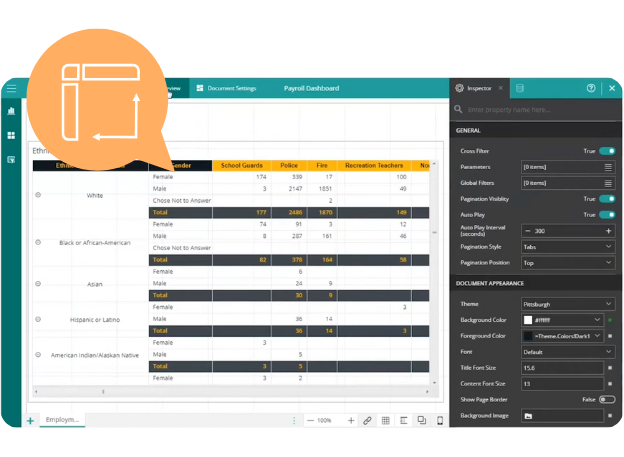The image size is (624, 457).
Task: Open the four-squares dashboard sidebar icon
Action: (11, 135)
